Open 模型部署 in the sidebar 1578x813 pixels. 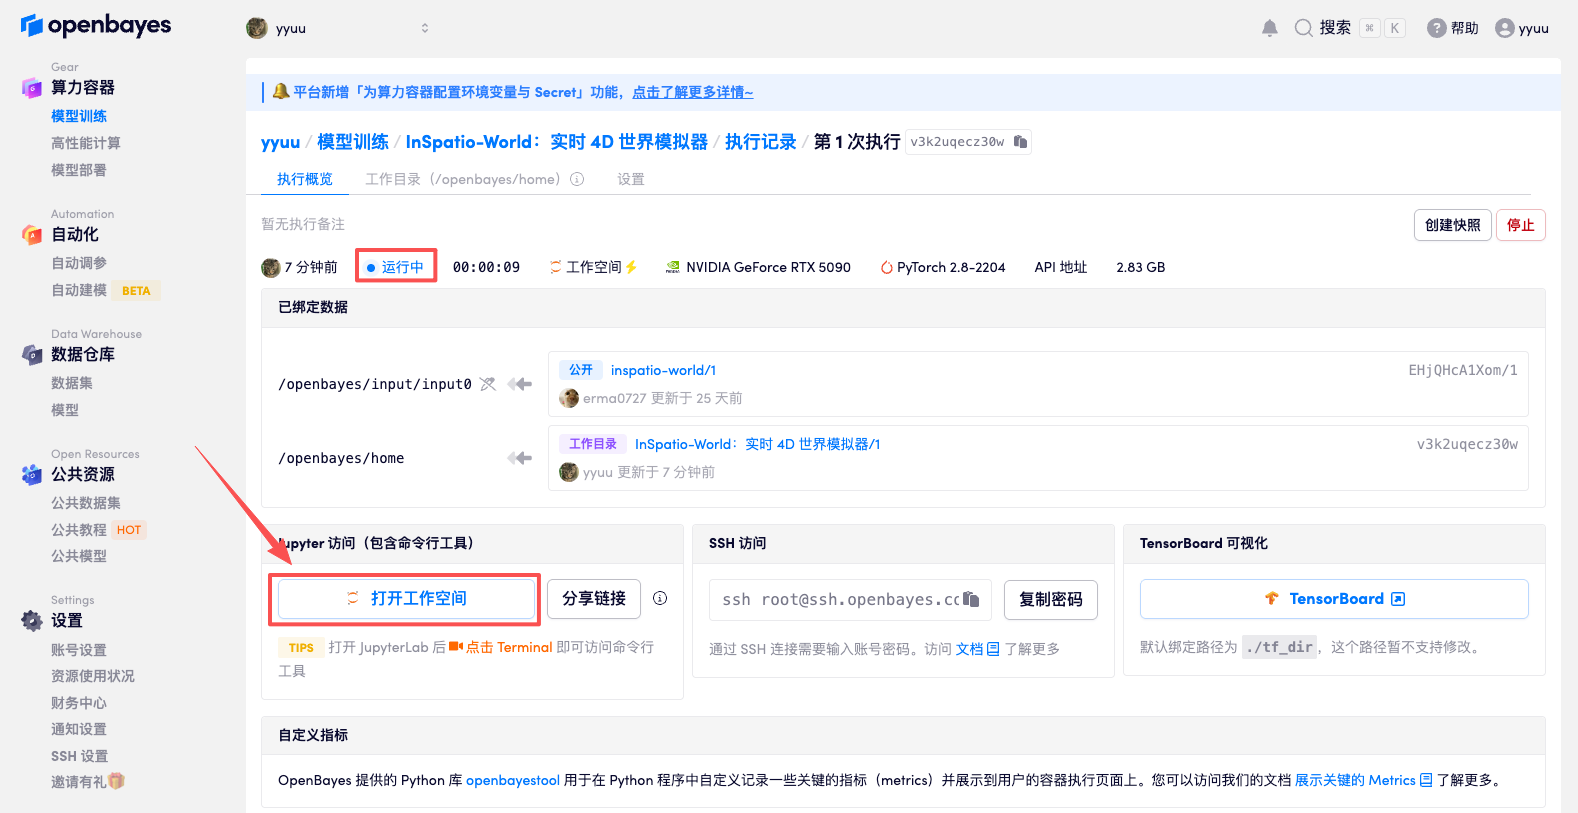79,170
